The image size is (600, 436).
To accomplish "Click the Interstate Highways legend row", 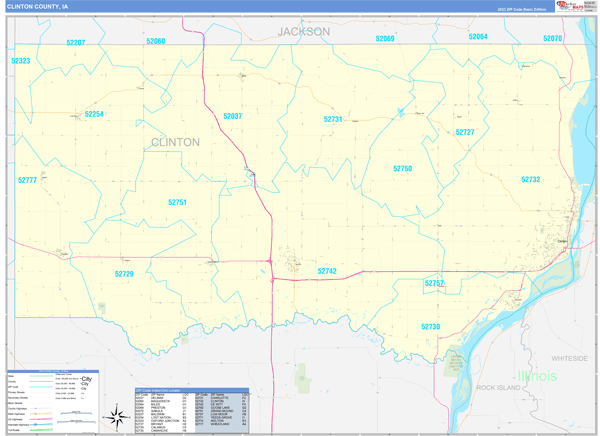I will (30, 425).
